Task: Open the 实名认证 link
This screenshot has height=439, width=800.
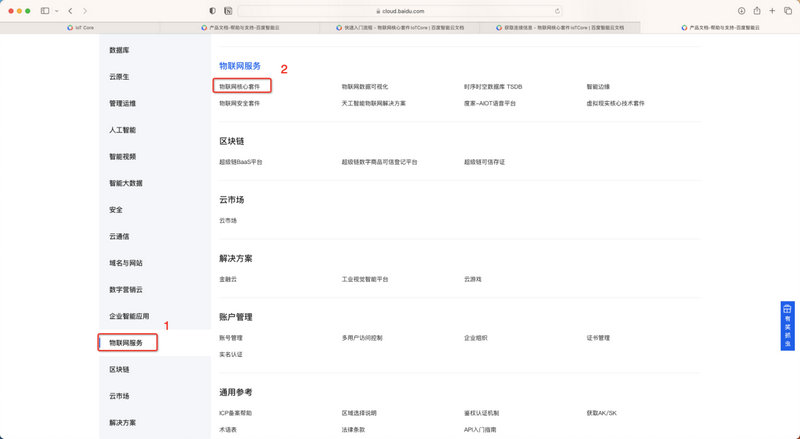Action: coord(231,354)
